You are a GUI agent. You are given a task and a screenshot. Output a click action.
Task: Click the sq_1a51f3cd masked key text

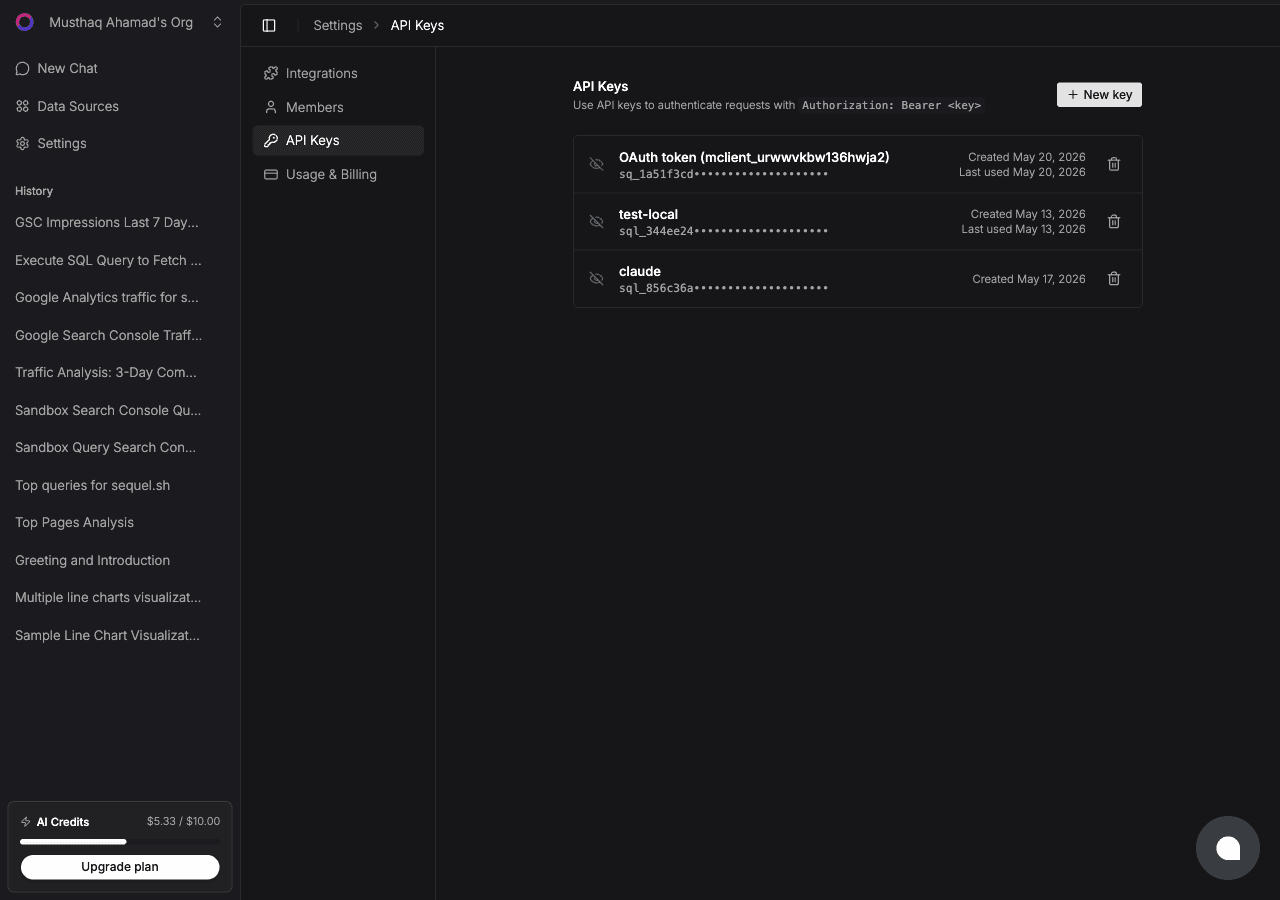pyautogui.click(x=724, y=174)
